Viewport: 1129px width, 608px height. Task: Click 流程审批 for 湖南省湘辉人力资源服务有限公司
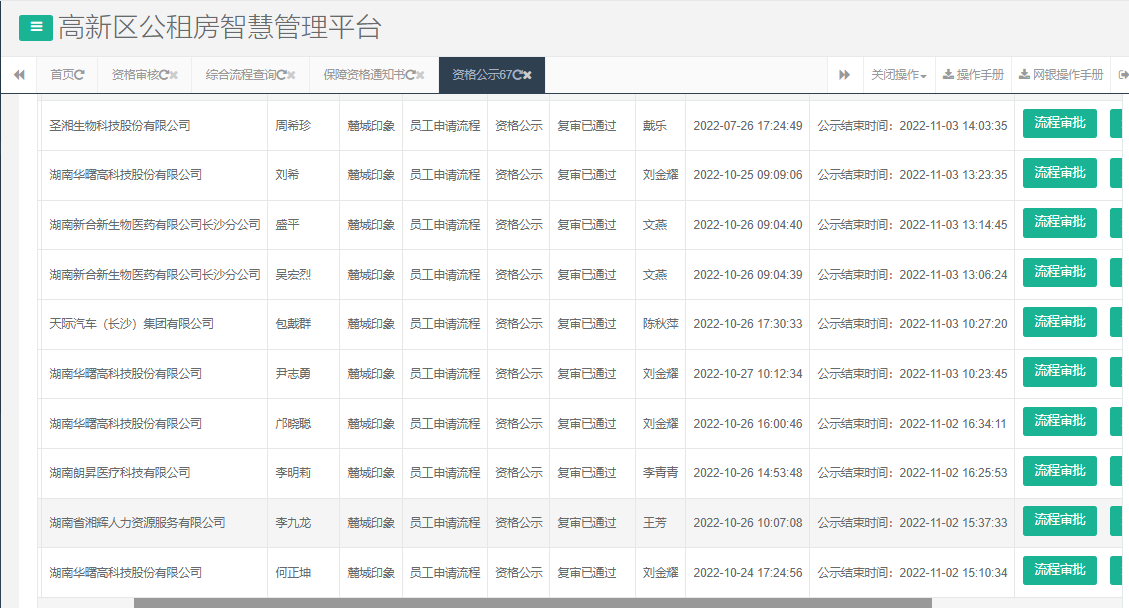(1059, 521)
